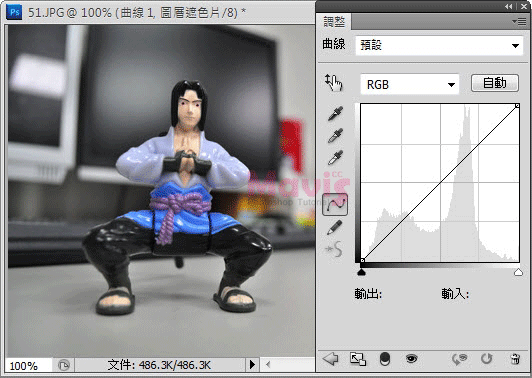The image size is (532, 378).
Task: Reset adjustment to defaults icon
Action: (x=487, y=359)
